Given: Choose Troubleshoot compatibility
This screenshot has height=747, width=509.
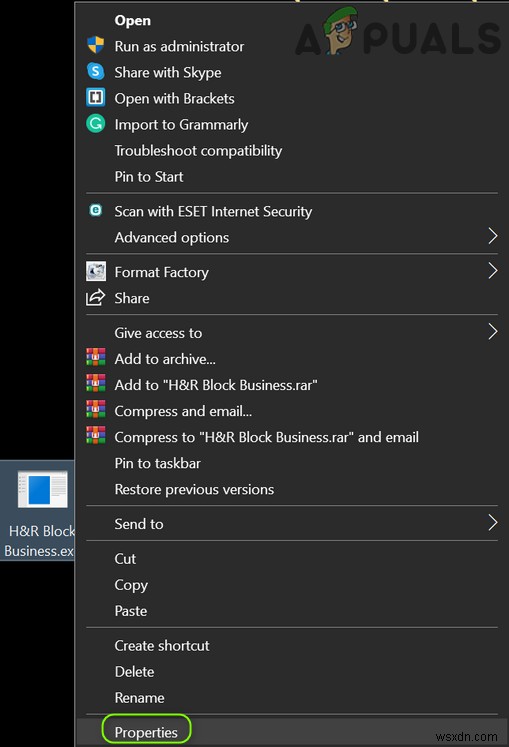Looking at the screenshot, I should click(198, 151).
